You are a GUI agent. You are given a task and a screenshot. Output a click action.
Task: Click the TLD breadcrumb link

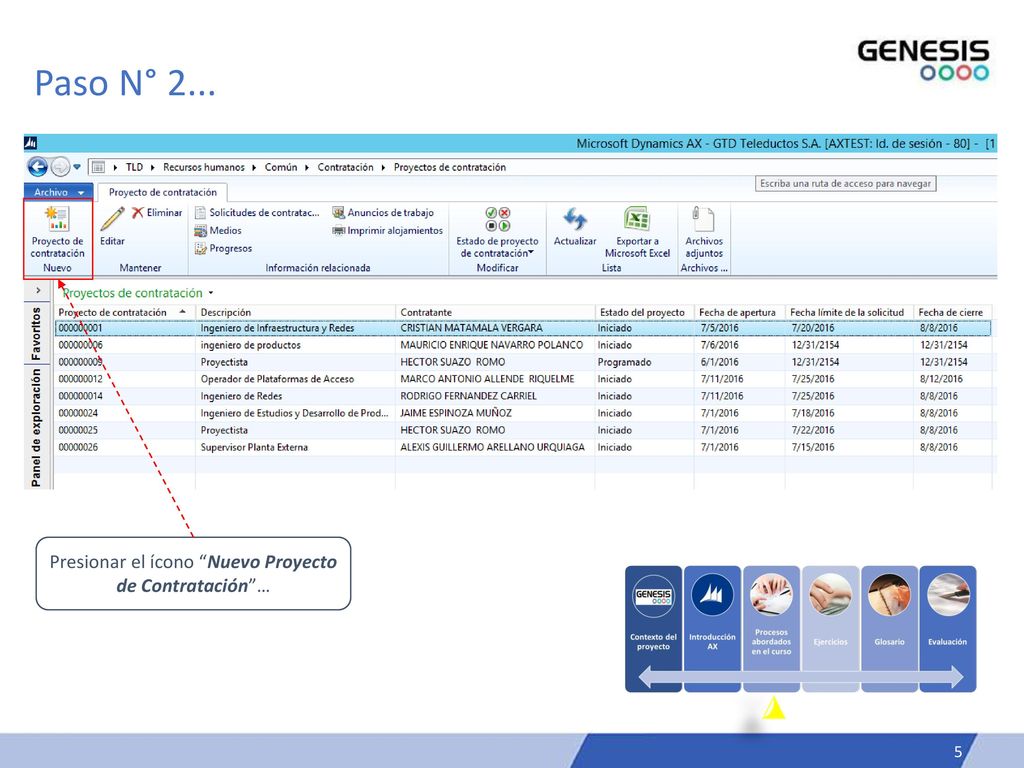(x=135, y=167)
